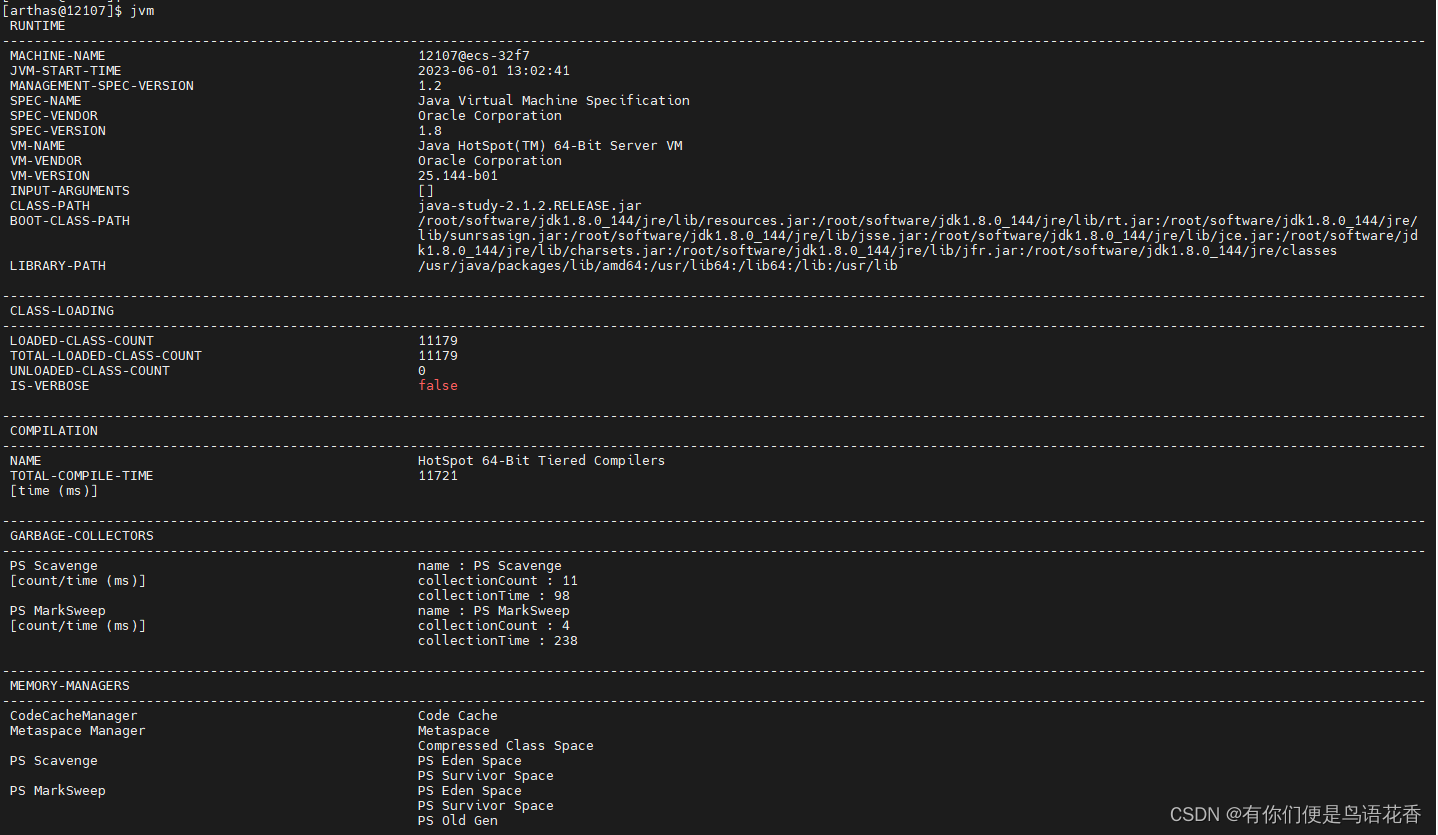Screen dimensions: 1438x835
Task: Click the '[time (ms)]' unit label
Action: coord(54,491)
